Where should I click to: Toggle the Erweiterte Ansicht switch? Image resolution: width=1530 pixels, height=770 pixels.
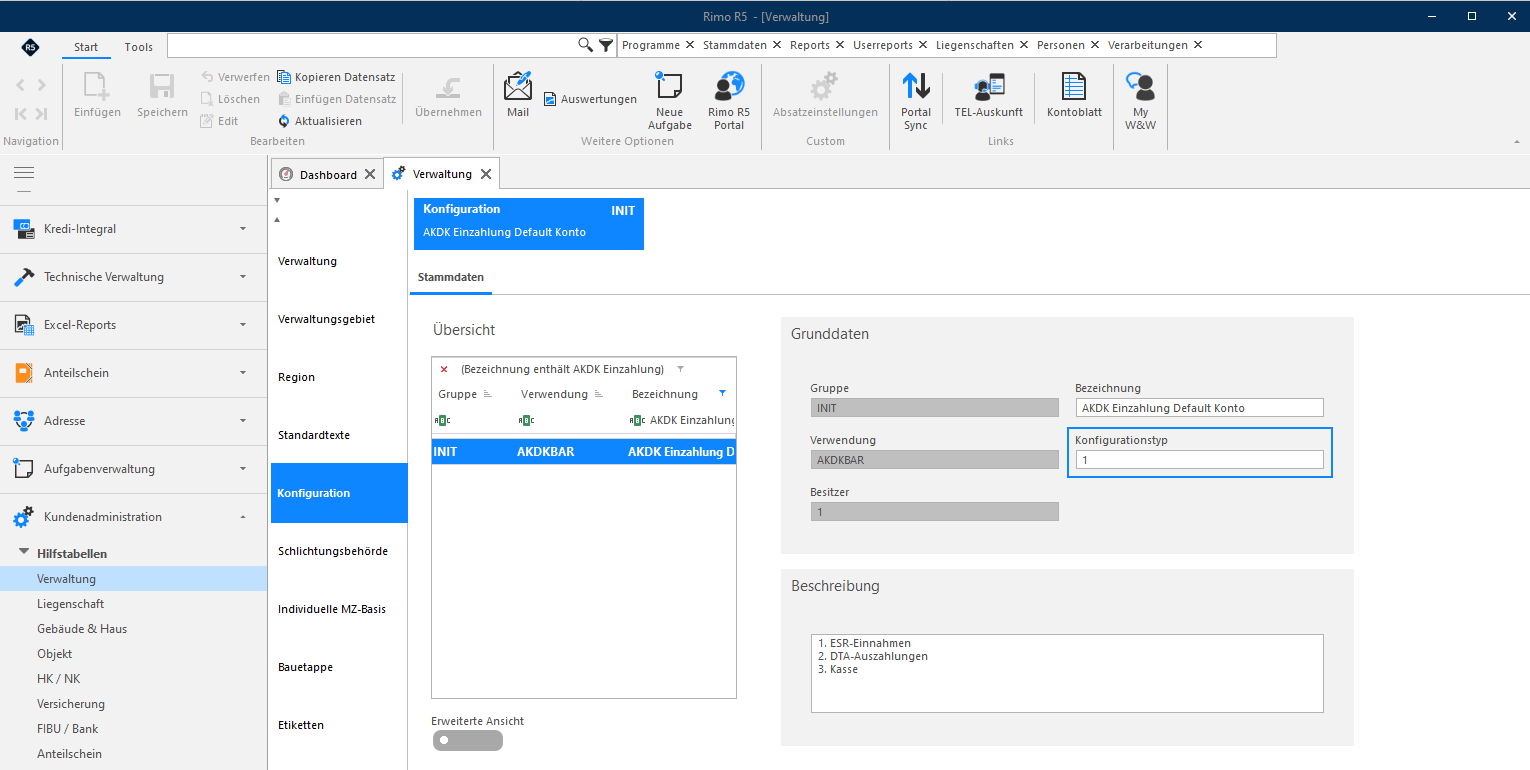[468, 740]
